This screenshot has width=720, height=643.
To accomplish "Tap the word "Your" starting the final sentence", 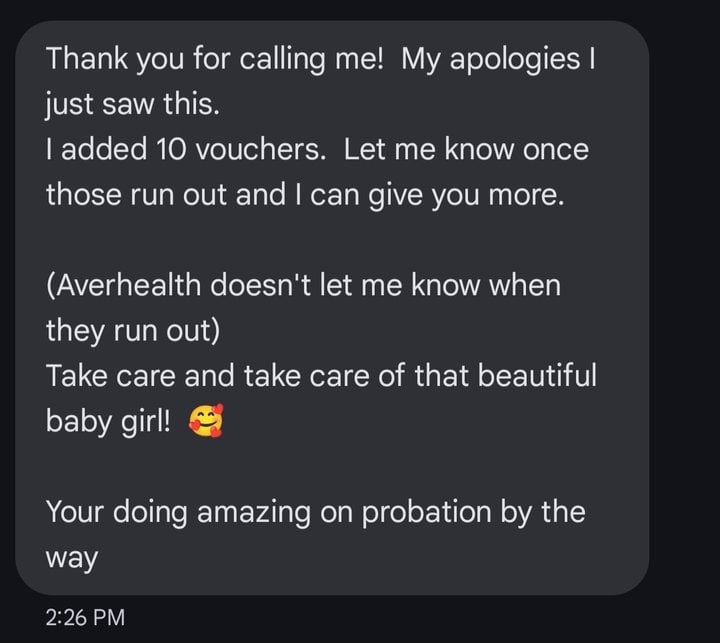I will point(74,512).
